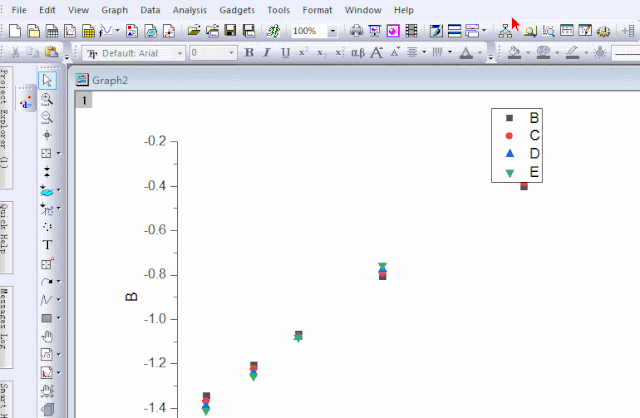Image resolution: width=640 pixels, height=418 pixels.
Task: Toggle Underline text formatting
Action: (x=285, y=52)
